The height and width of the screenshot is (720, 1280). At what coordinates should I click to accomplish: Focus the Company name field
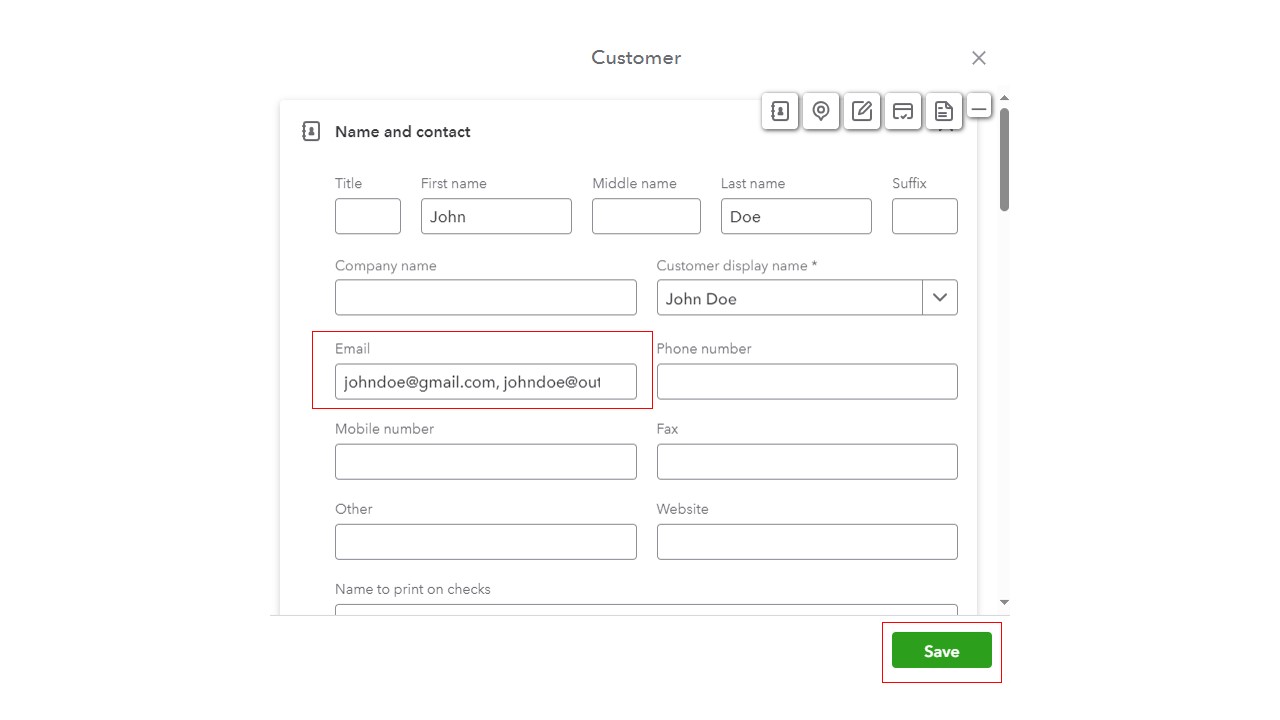point(485,298)
